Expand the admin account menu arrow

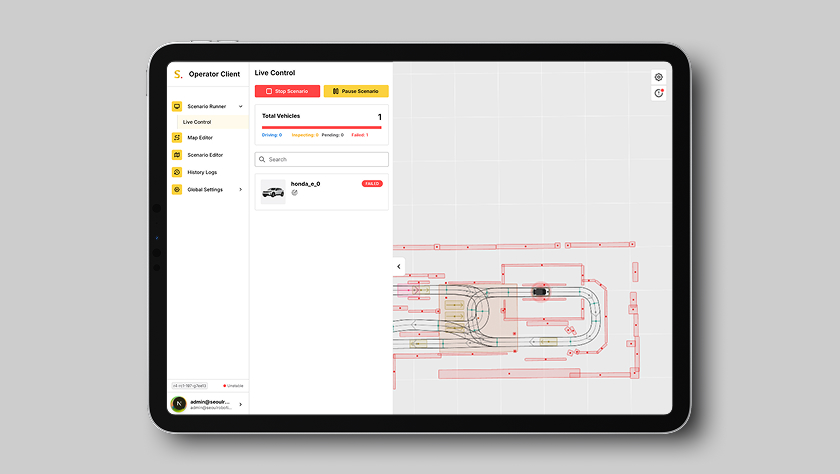(240, 404)
